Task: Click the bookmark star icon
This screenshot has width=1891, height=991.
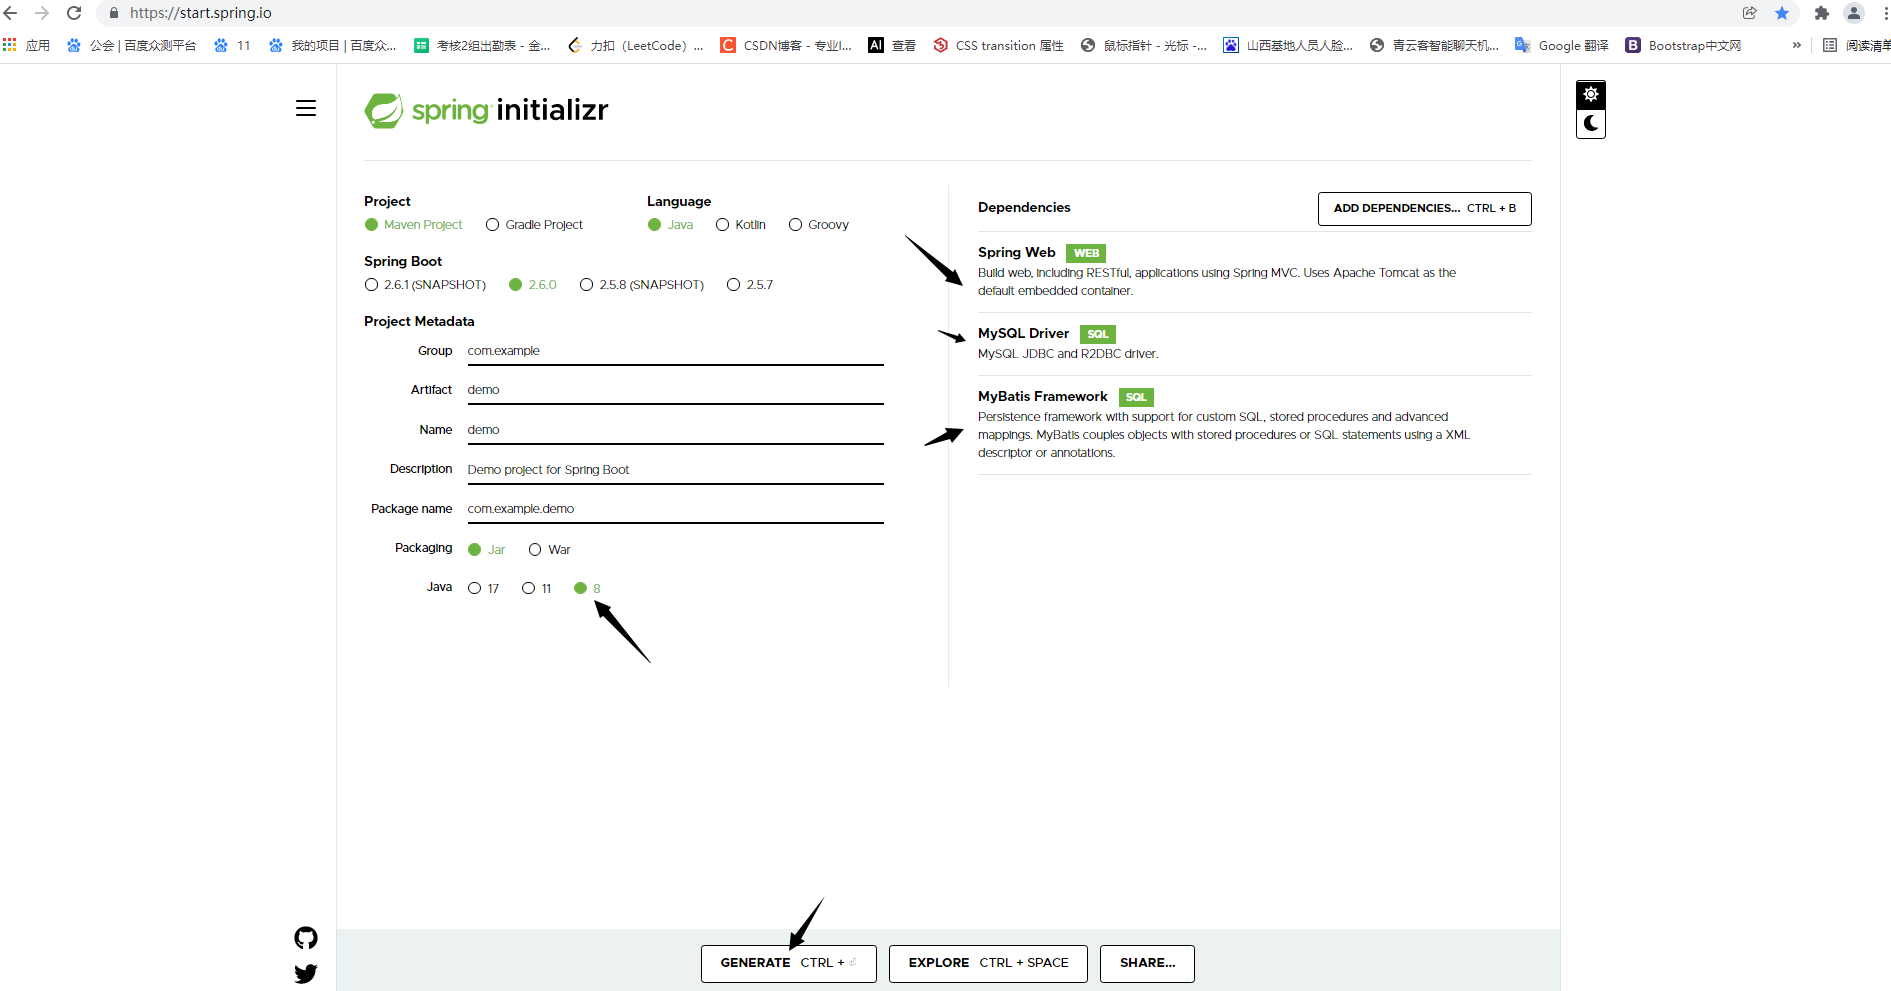Action: pyautogui.click(x=1782, y=13)
